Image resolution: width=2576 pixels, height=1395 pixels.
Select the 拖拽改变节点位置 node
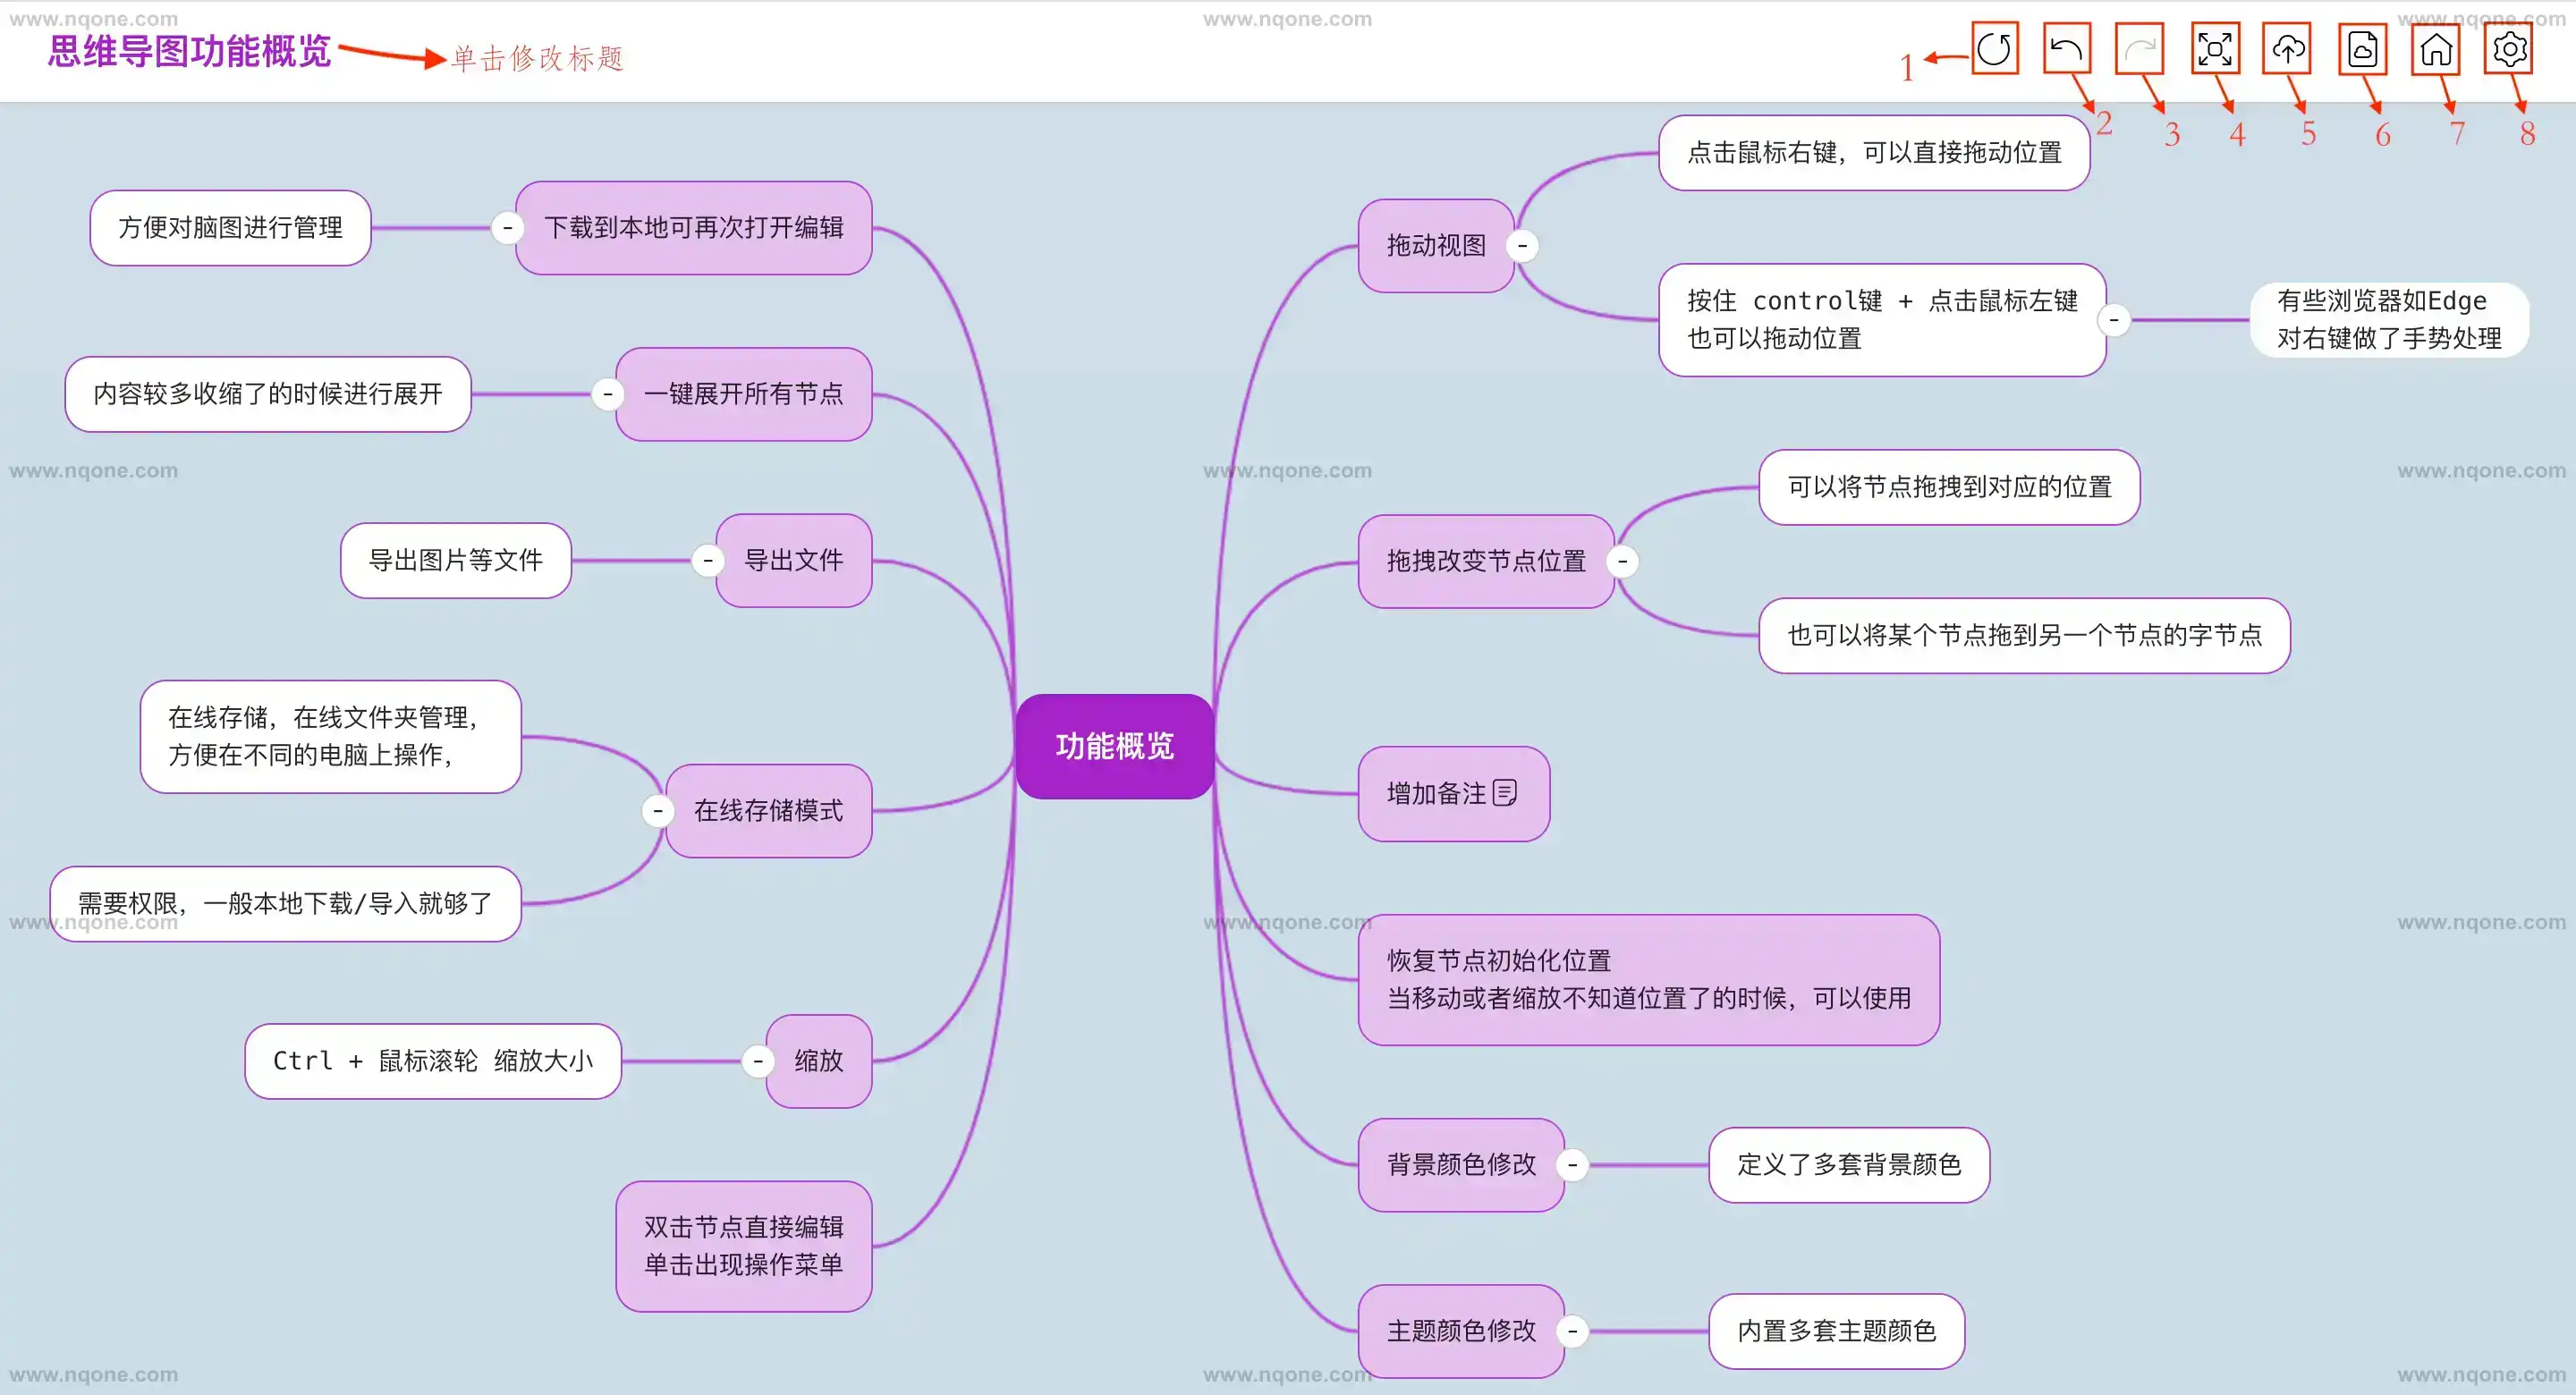1487,561
